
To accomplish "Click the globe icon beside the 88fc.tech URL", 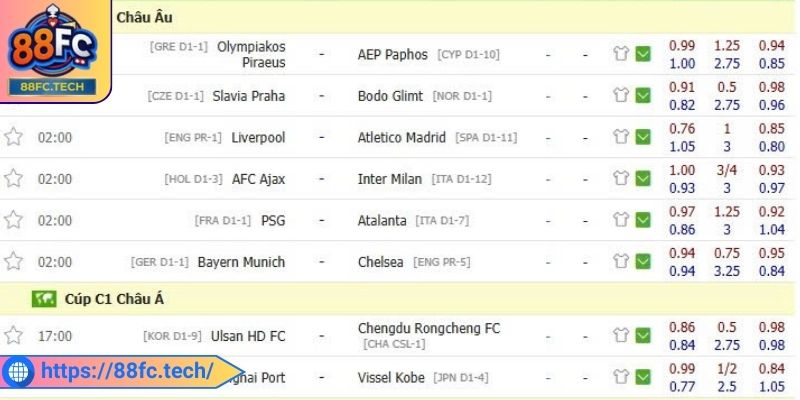I will (18, 372).
